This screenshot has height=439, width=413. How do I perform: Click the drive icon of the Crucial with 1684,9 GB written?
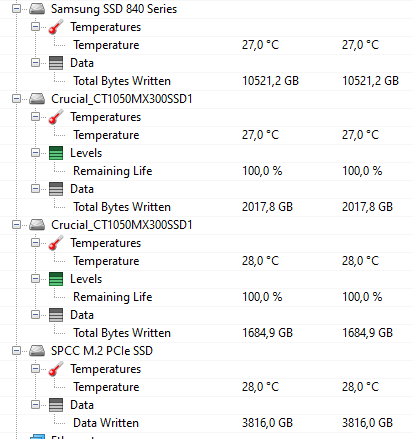pyautogui.click(x=37, y=225)
